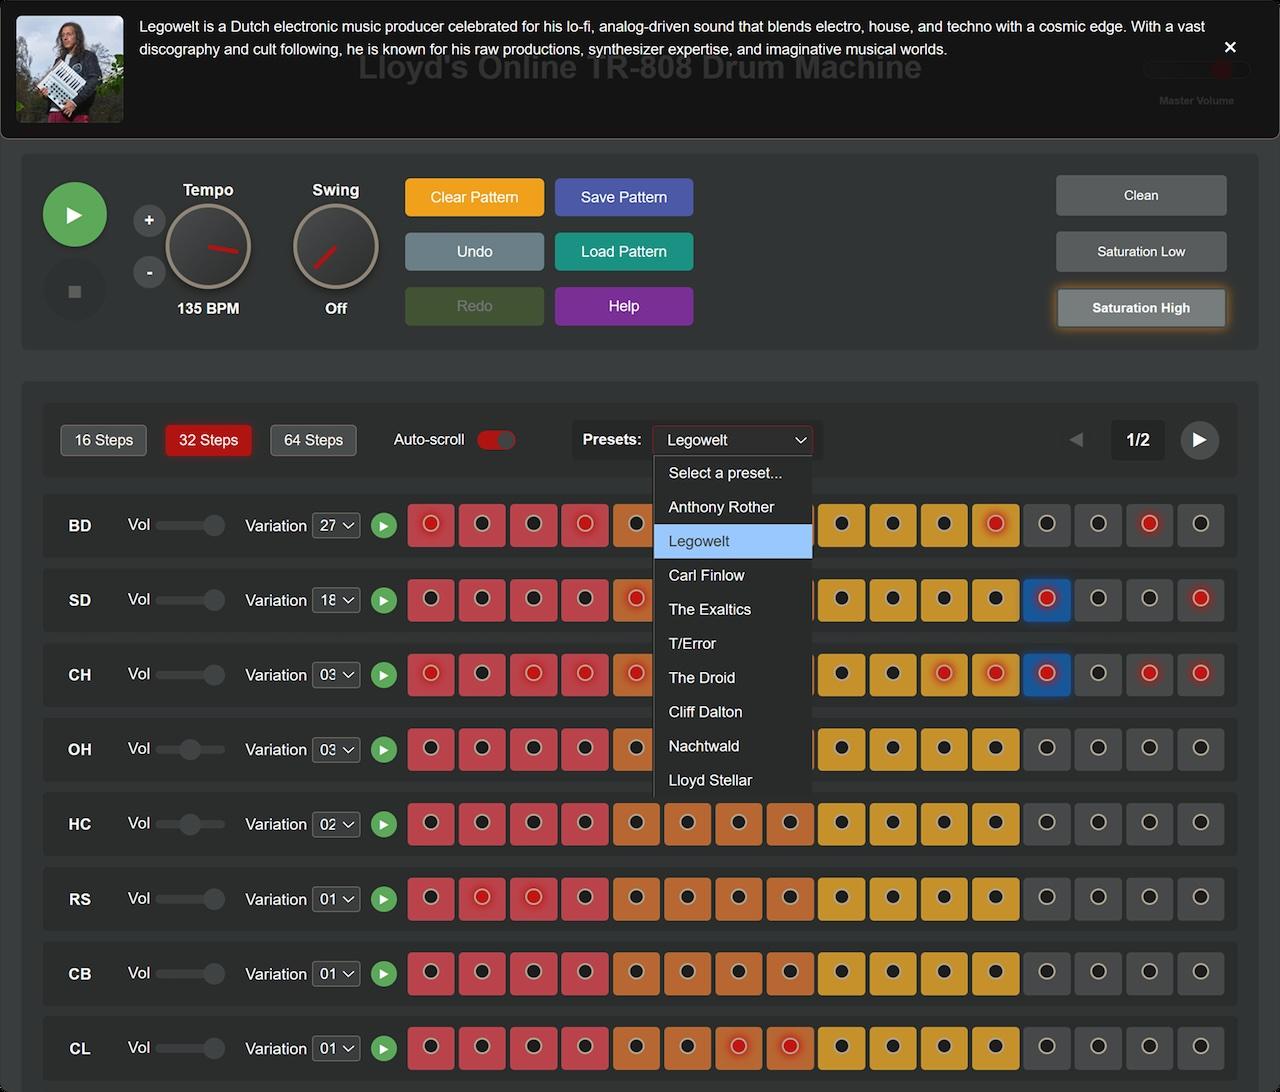This screenshot has height=1092, width=1280.
Task: Enable last step on the OH row
Action: coord(1200,749)
